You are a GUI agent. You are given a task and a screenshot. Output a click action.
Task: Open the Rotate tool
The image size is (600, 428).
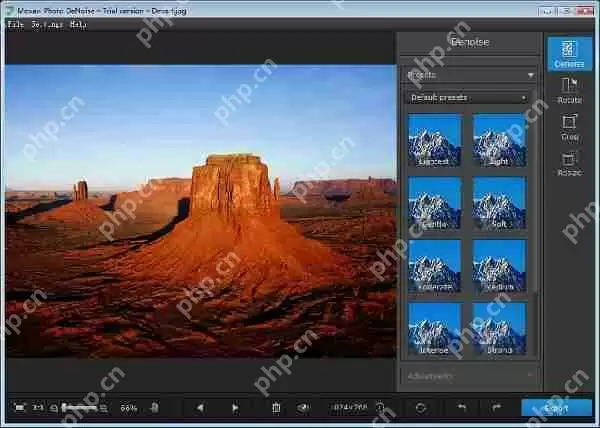pos(569,90)
